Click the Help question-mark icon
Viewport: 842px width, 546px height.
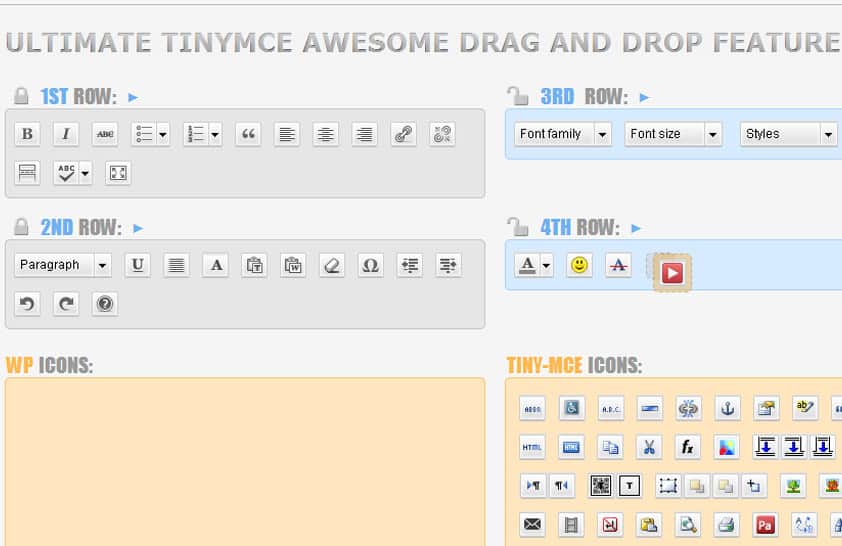point(105,304)
